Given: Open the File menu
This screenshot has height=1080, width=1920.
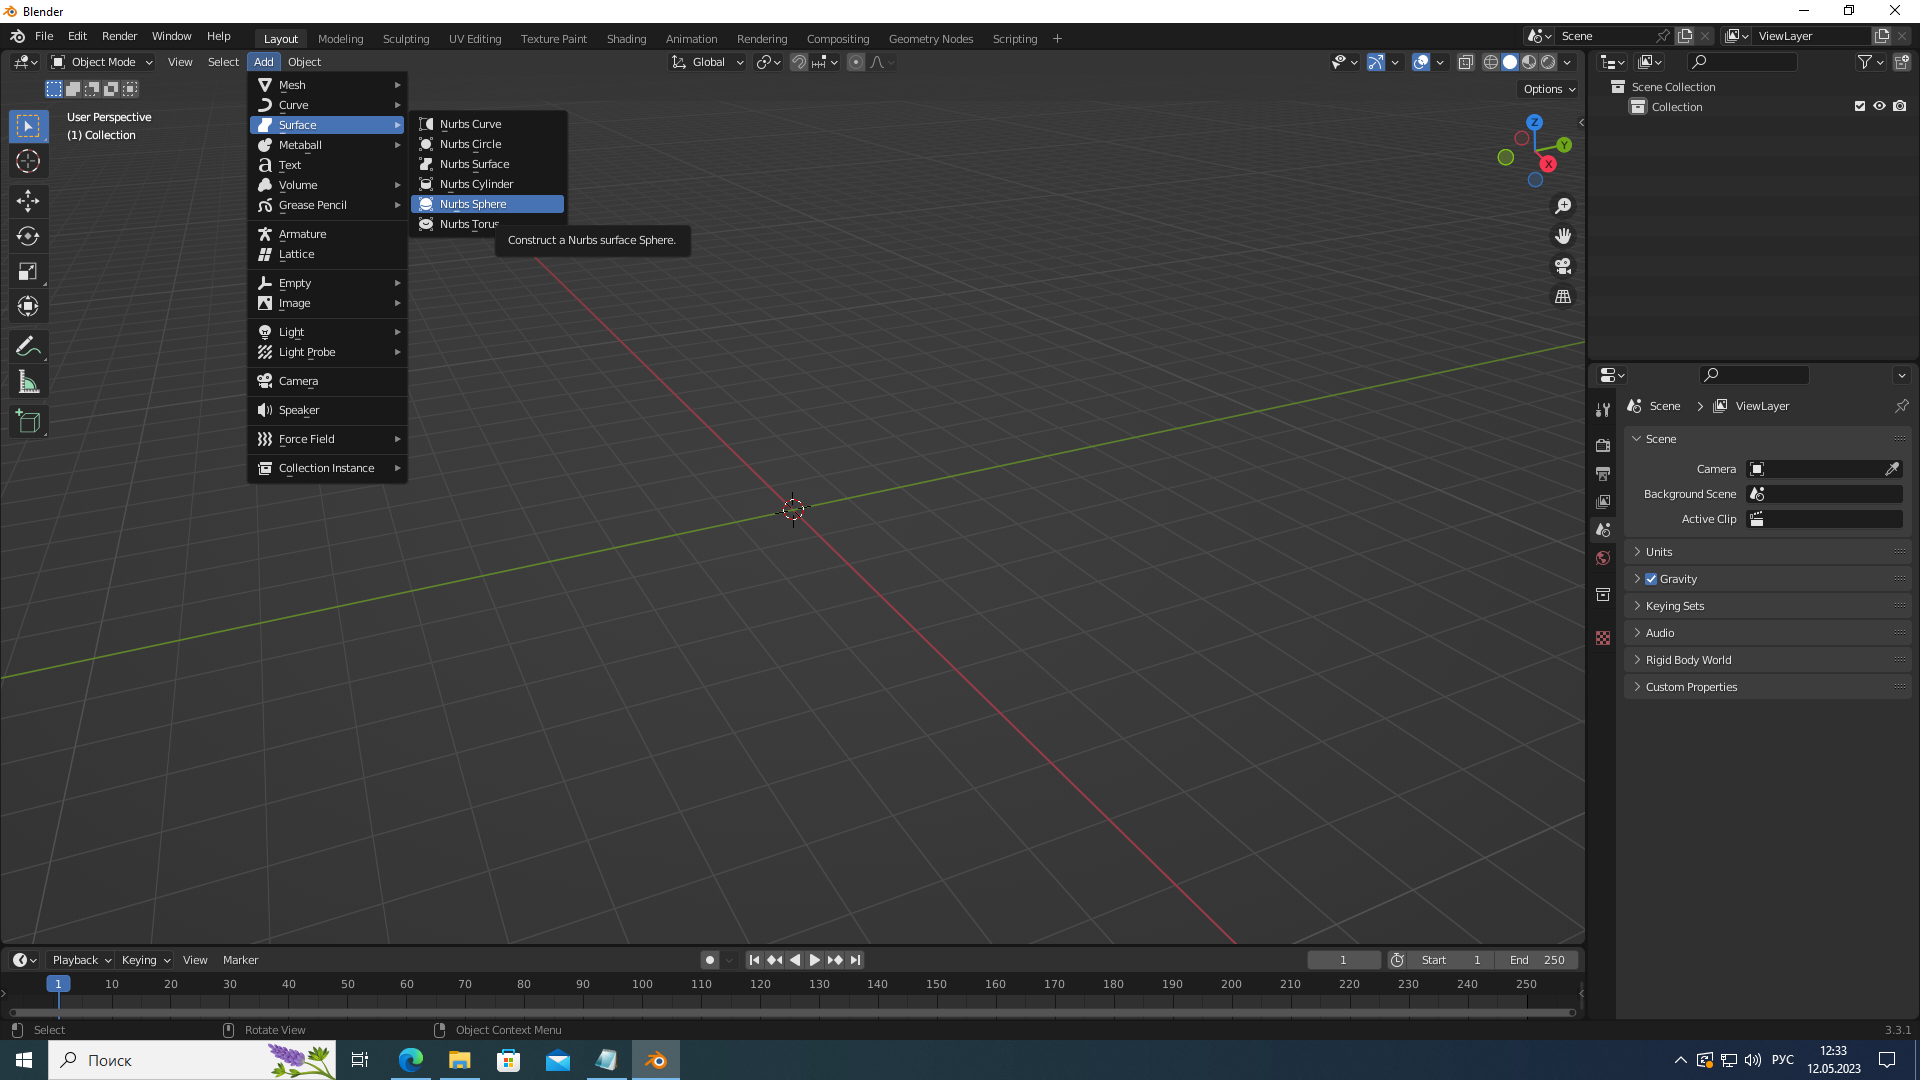Looking at the screenshot, I should [x=44, y=36].
